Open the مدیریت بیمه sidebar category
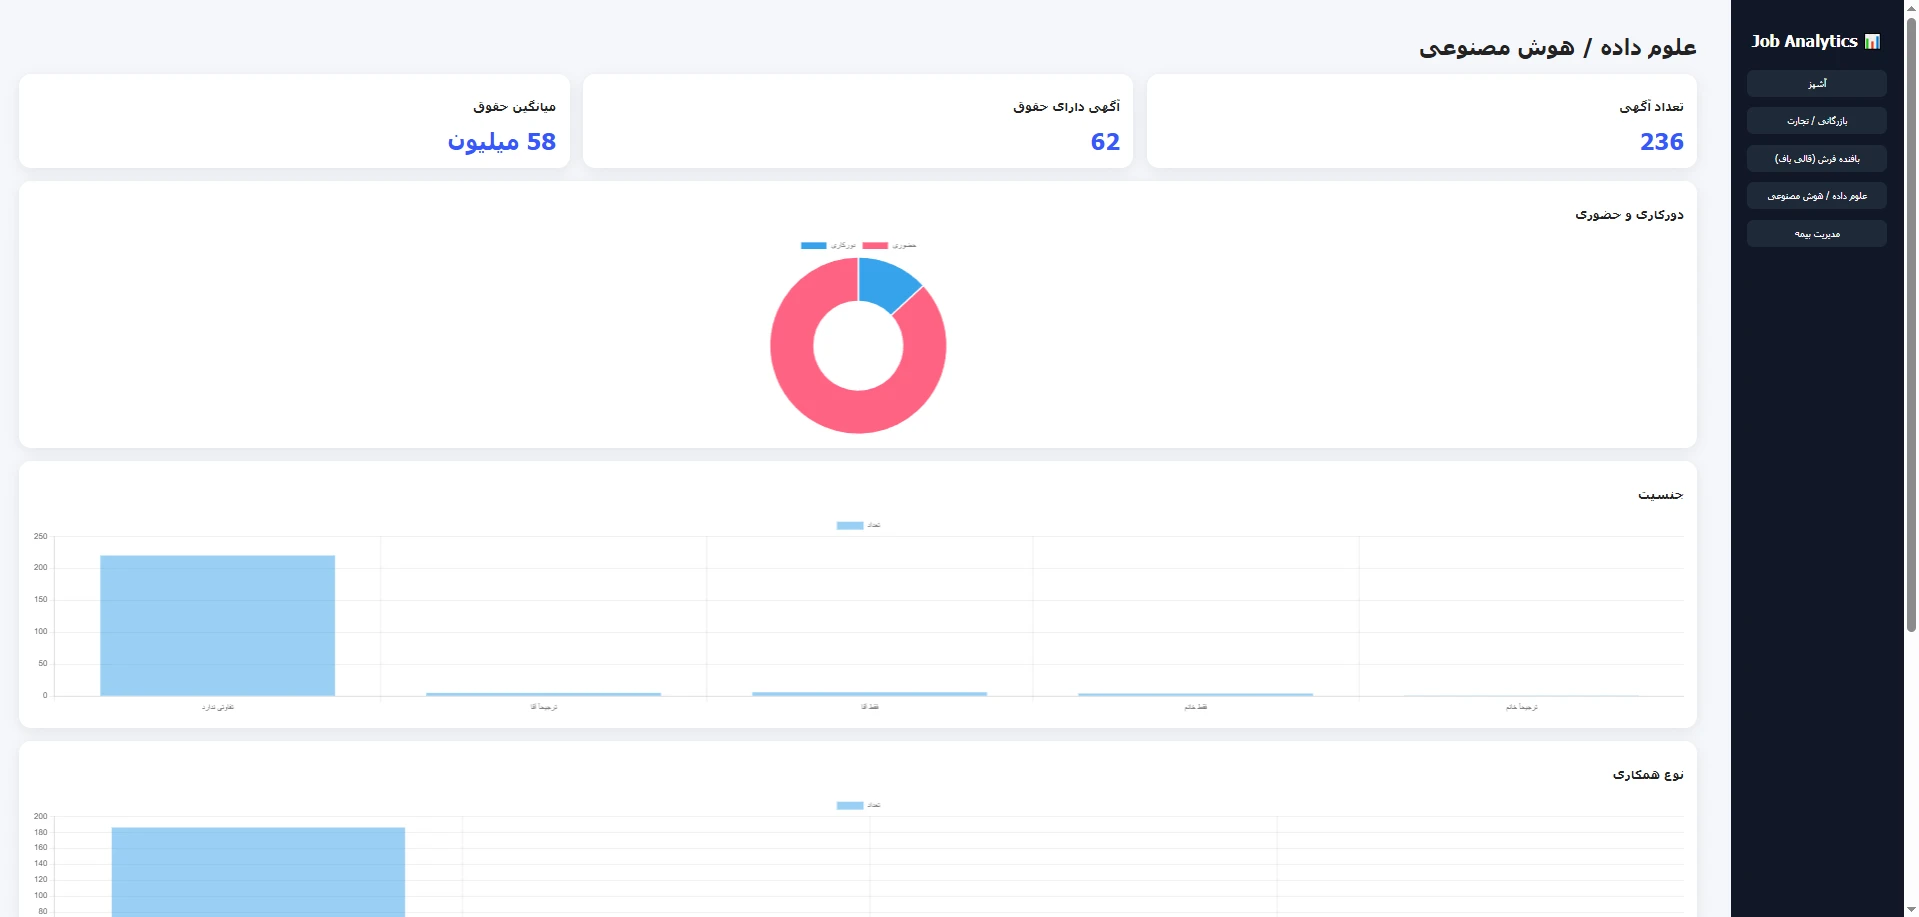This screenshot has height=917, width=1919. pos(1816,233)
